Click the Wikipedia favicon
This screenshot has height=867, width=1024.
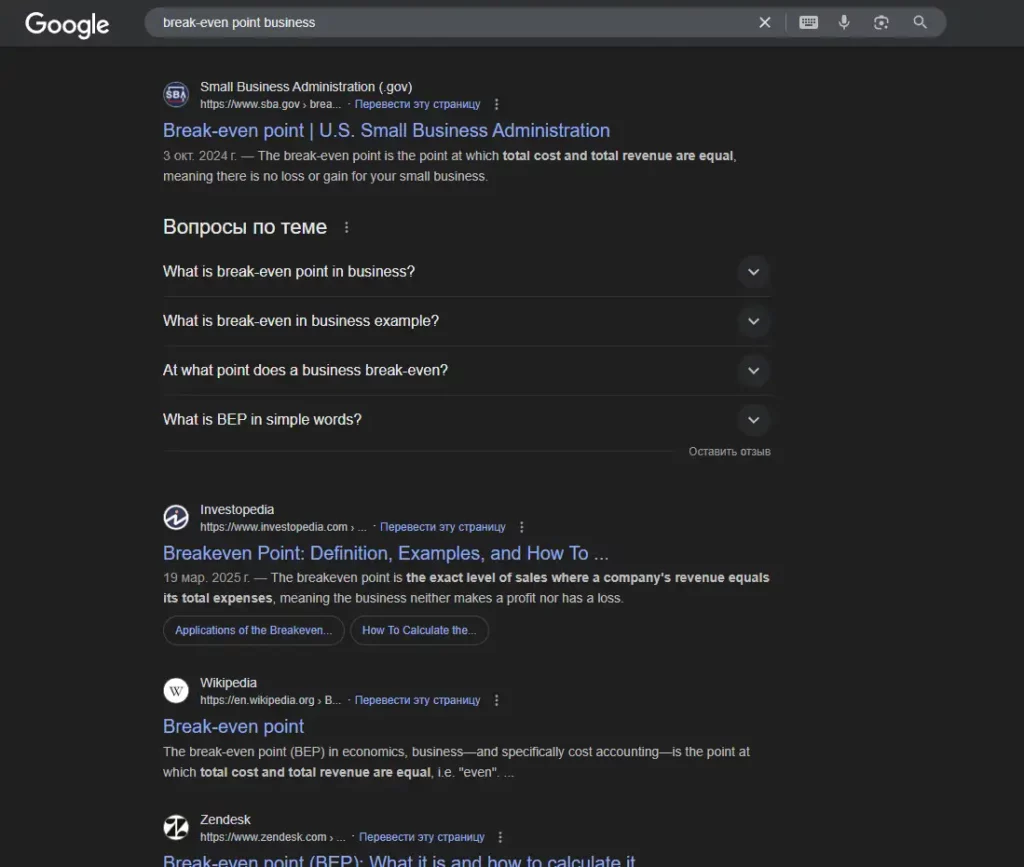tap(176, 691)
